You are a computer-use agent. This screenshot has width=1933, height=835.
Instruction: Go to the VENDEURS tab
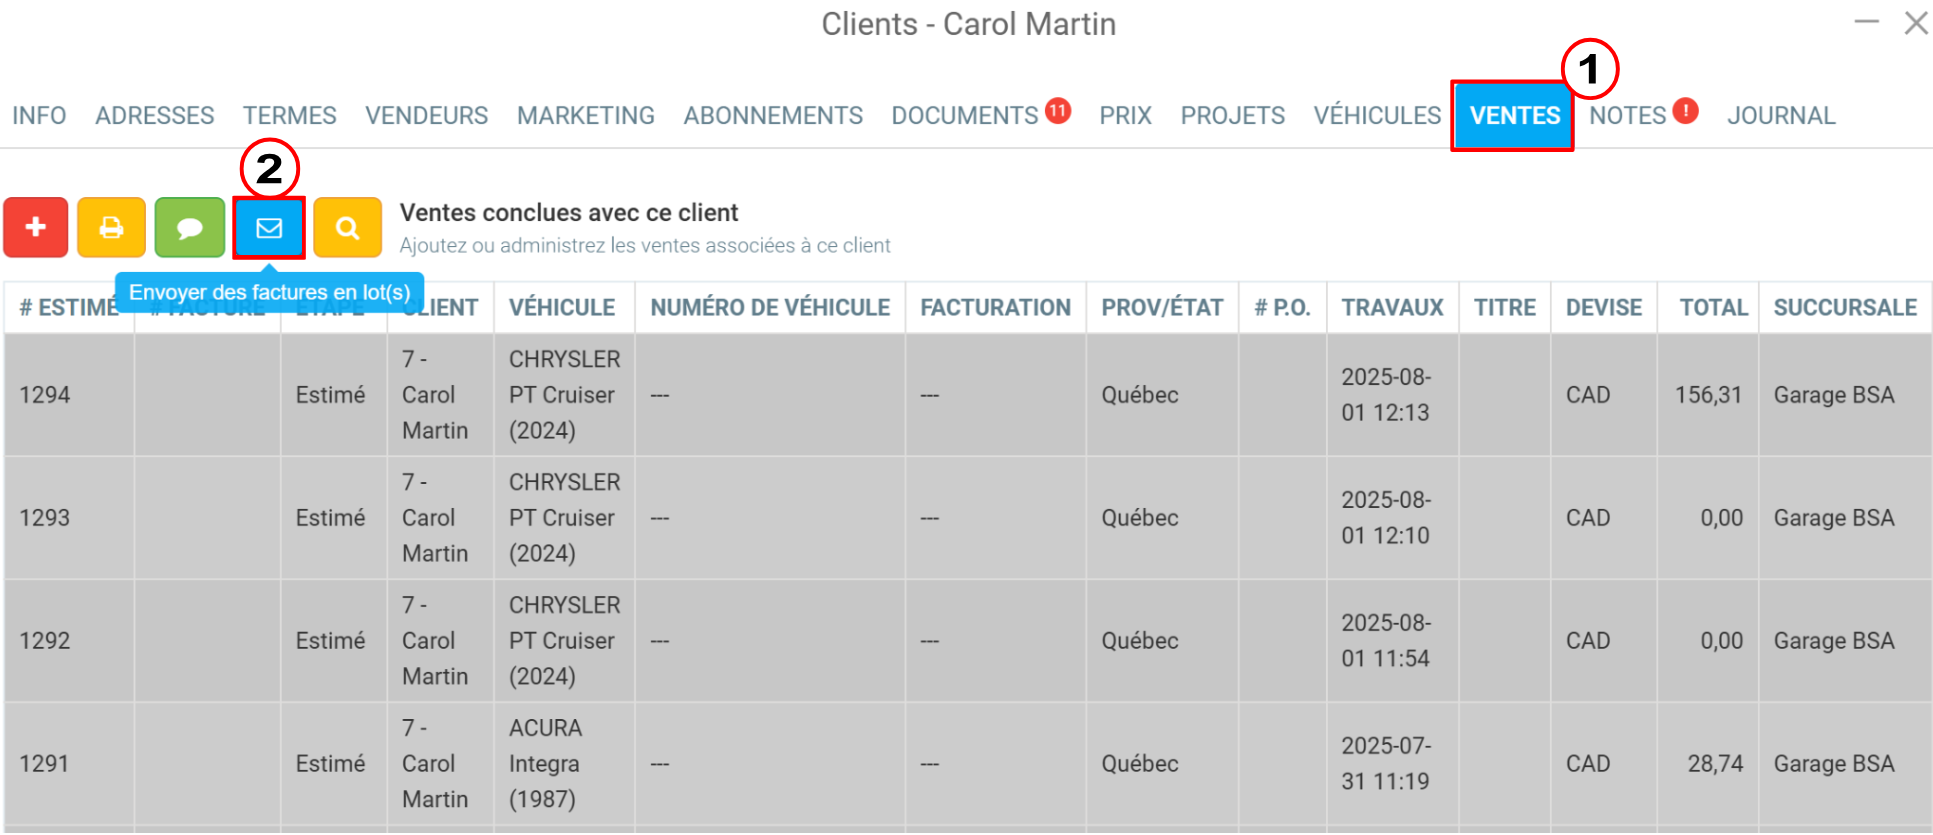[x=427, y=116]
